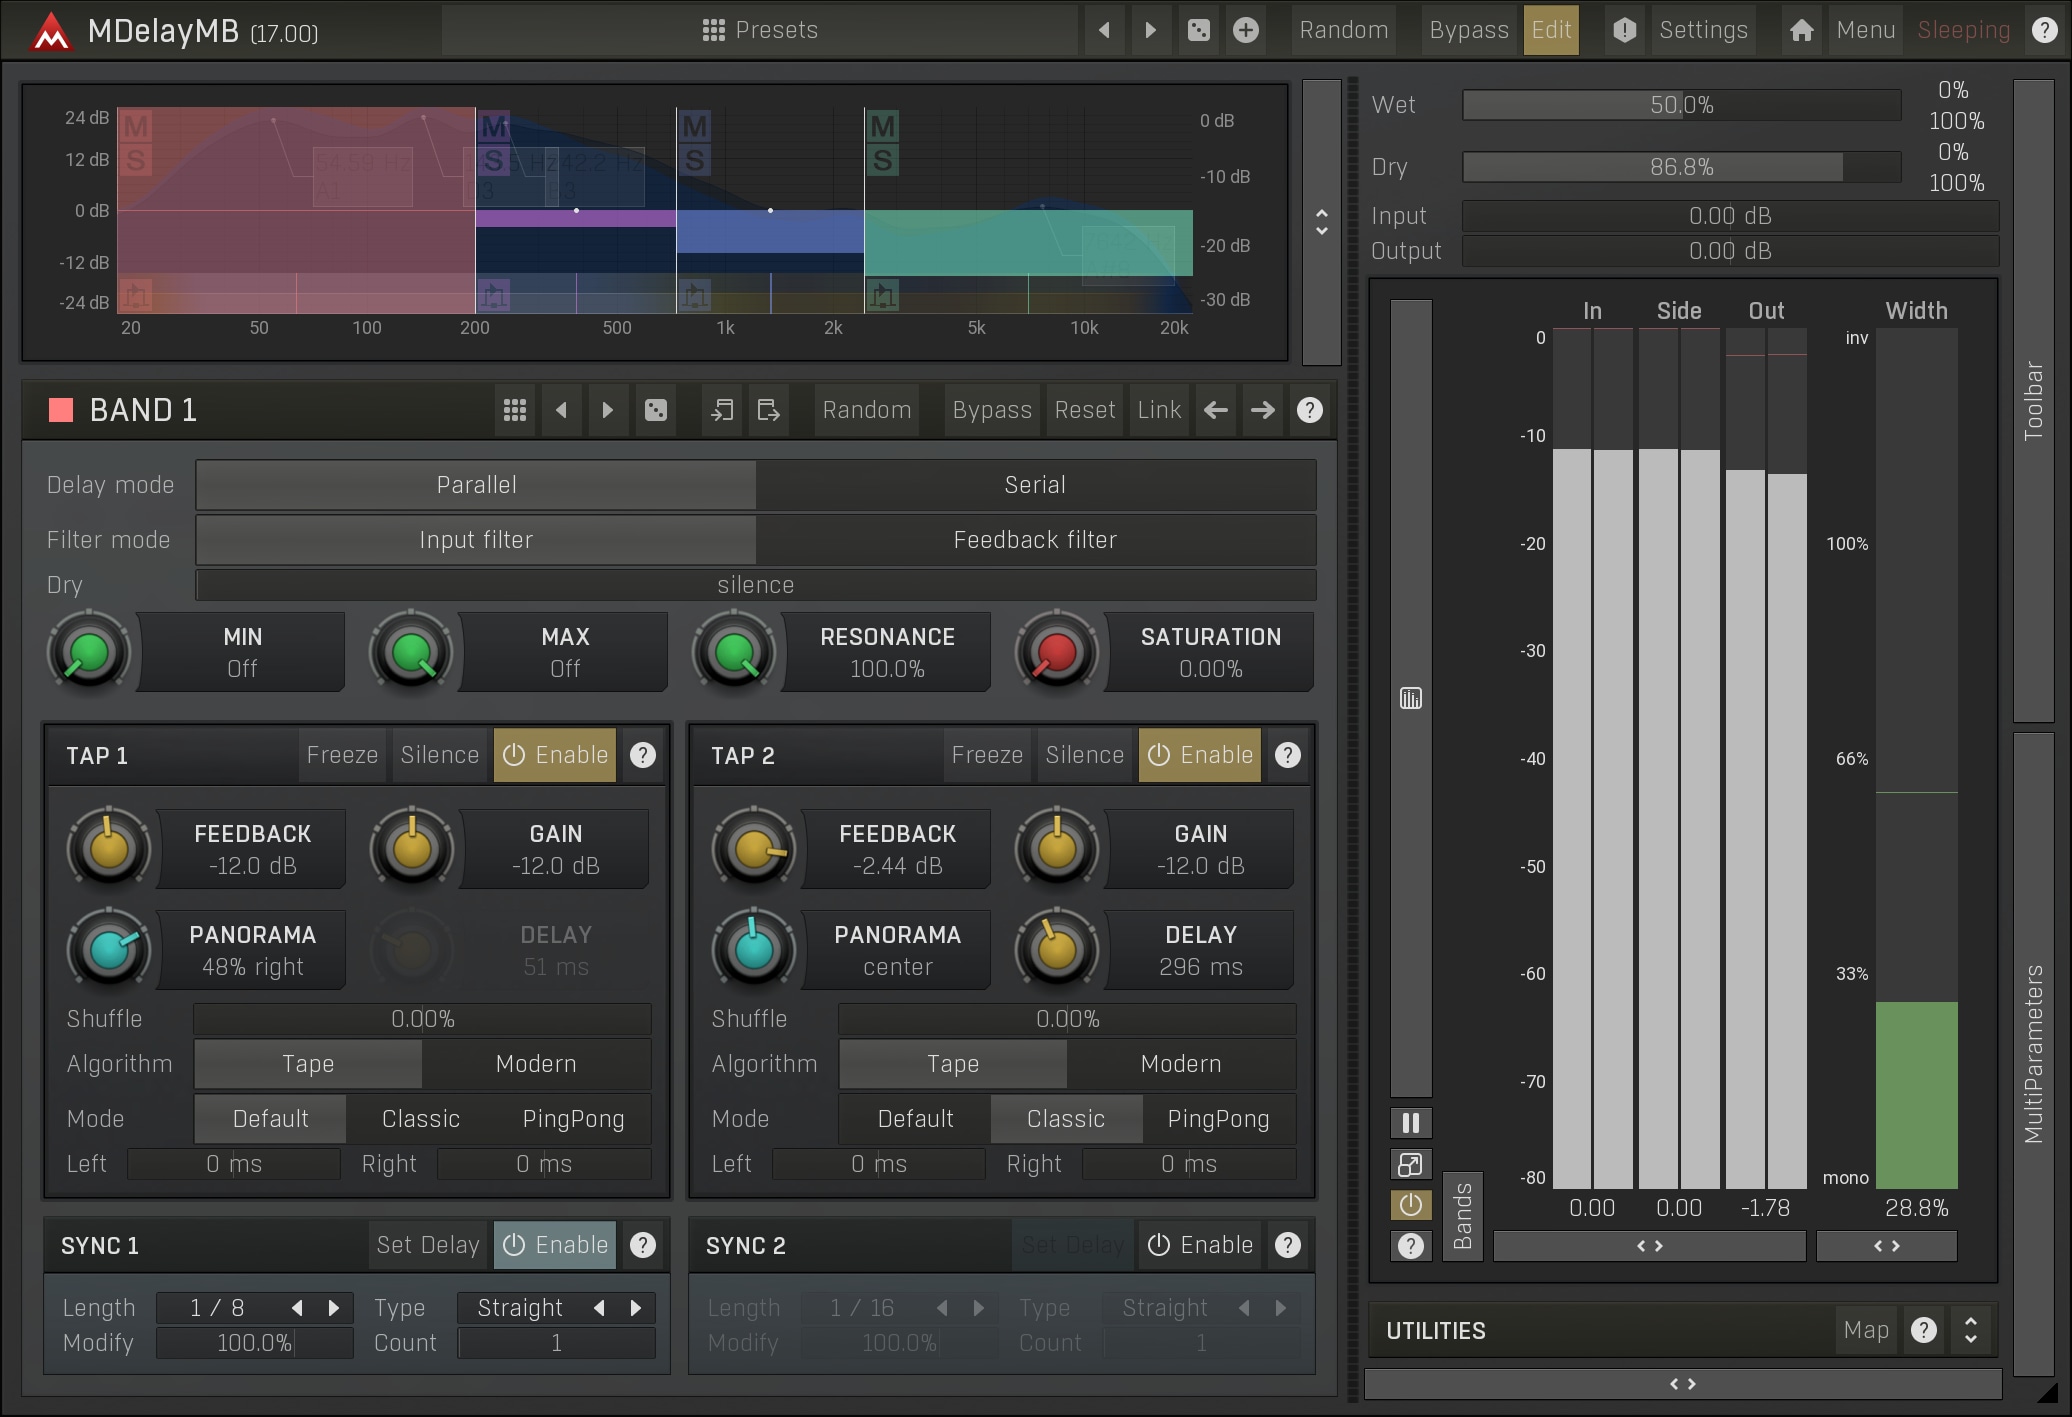Click the meter power icon near Bands
The width and height of the screenshot is (2072, 1417).
[1410, 1205]
